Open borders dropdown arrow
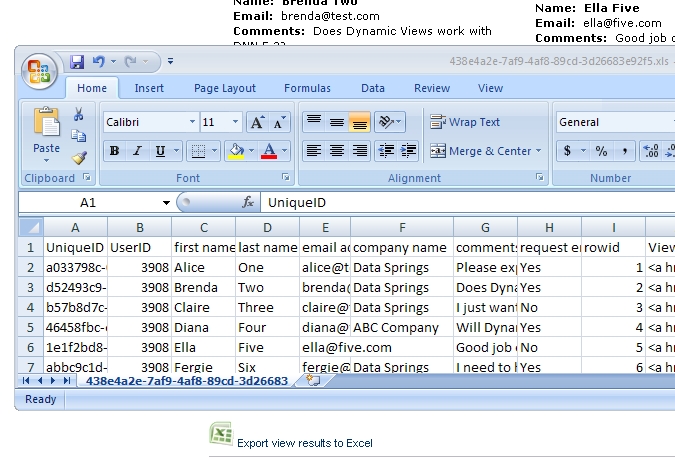675x459 pixels. 214,151
